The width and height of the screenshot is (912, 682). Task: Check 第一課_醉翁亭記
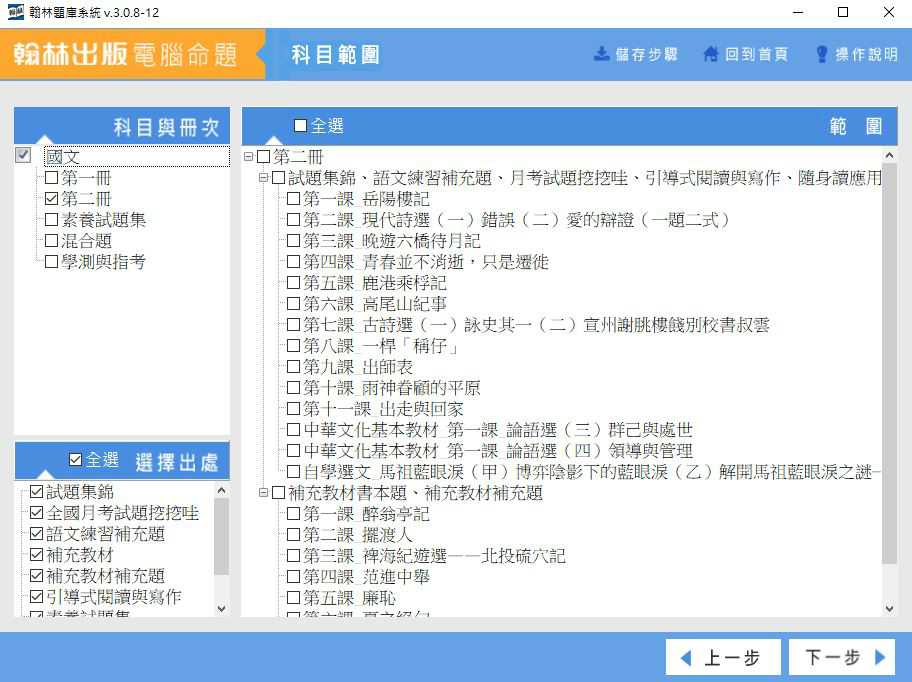pyautogui.click(x=294, y=514)
